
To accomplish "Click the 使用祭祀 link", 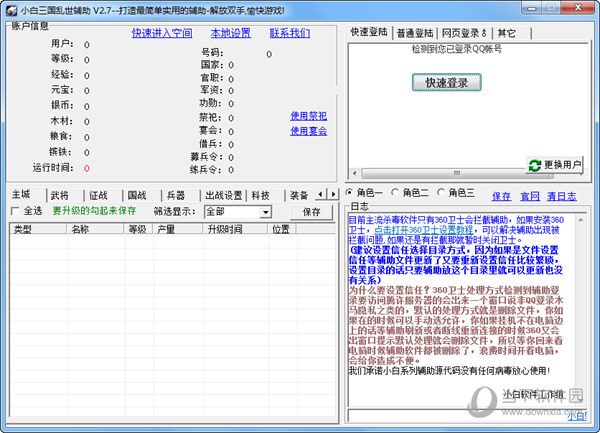I will tap(308, 116).
